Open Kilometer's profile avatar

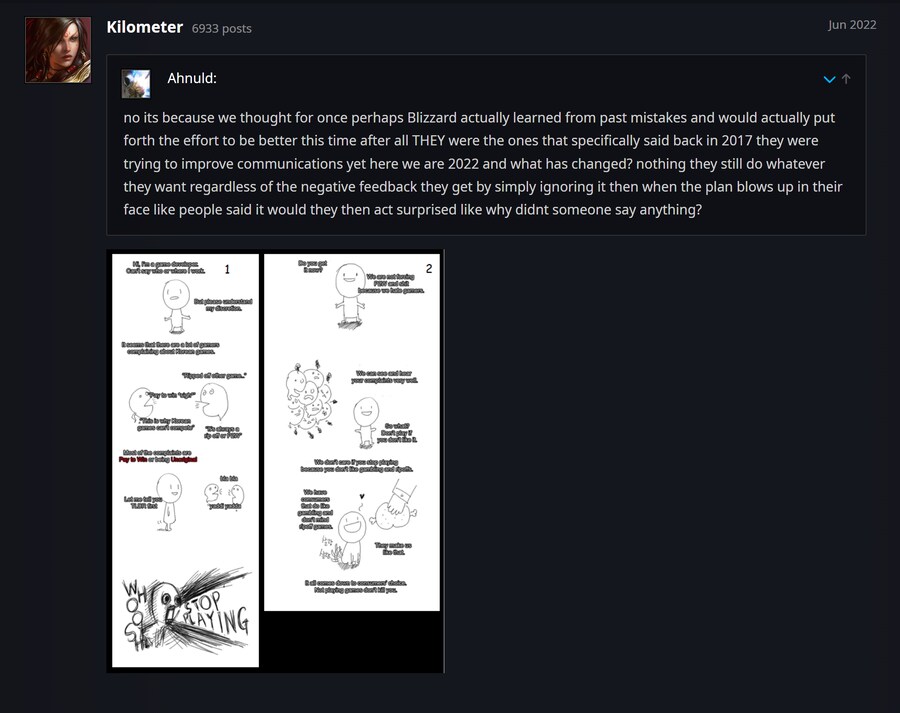click(58, 50)
